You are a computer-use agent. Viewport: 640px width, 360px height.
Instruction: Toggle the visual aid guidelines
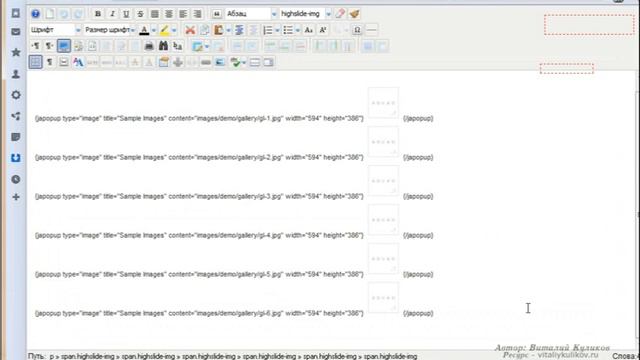click(x=36, y=62)
